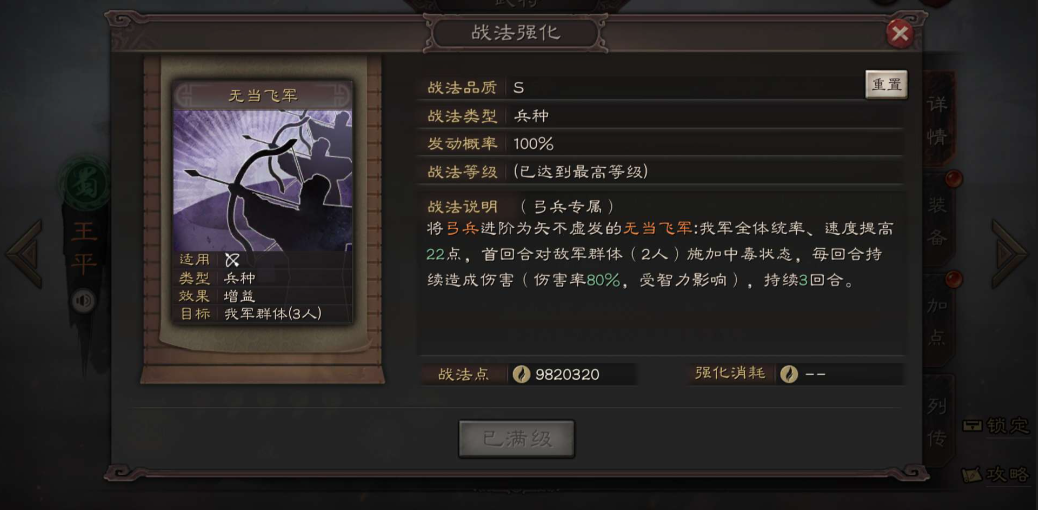This screenshot has width=1038, height=510.
Task: Click the 重置 reset button
Action: [x=886, y=85]
